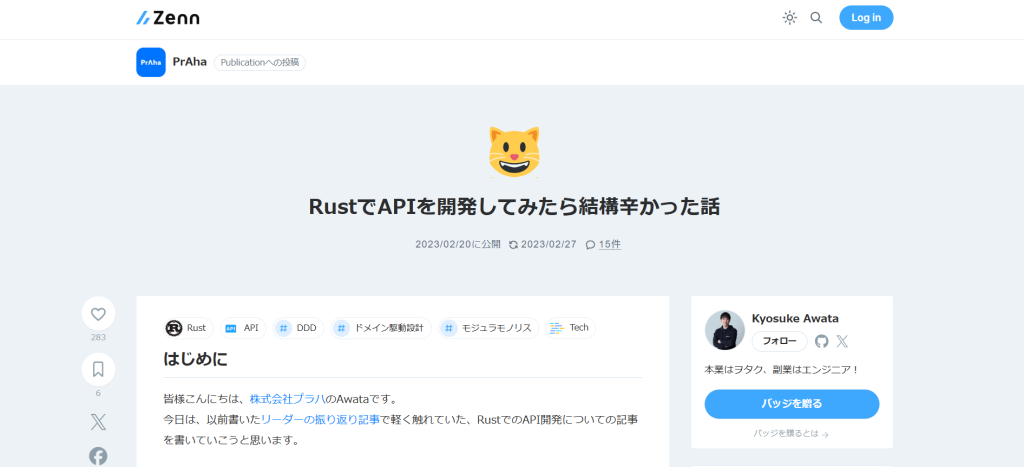Open the Tech category tag
Viewport: 1024px width, 467px height.
click(570, 328)
